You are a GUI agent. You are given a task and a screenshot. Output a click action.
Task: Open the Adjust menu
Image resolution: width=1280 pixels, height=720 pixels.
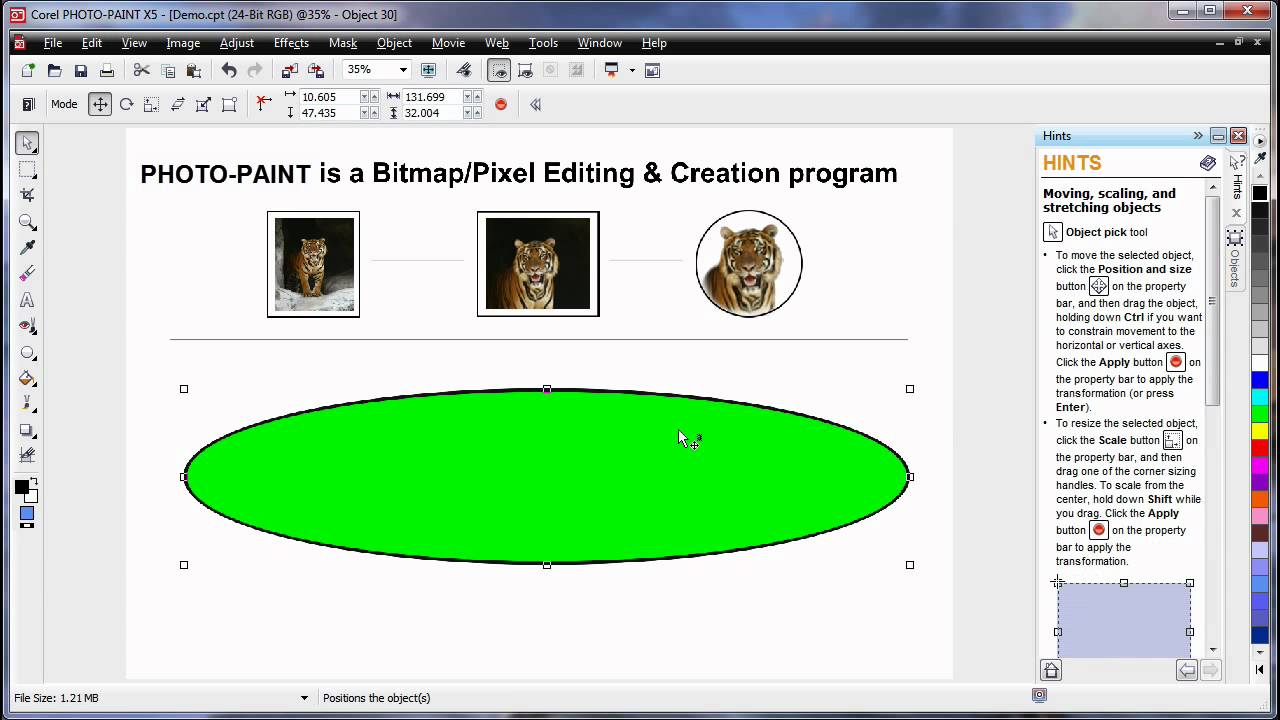[237, 43]
